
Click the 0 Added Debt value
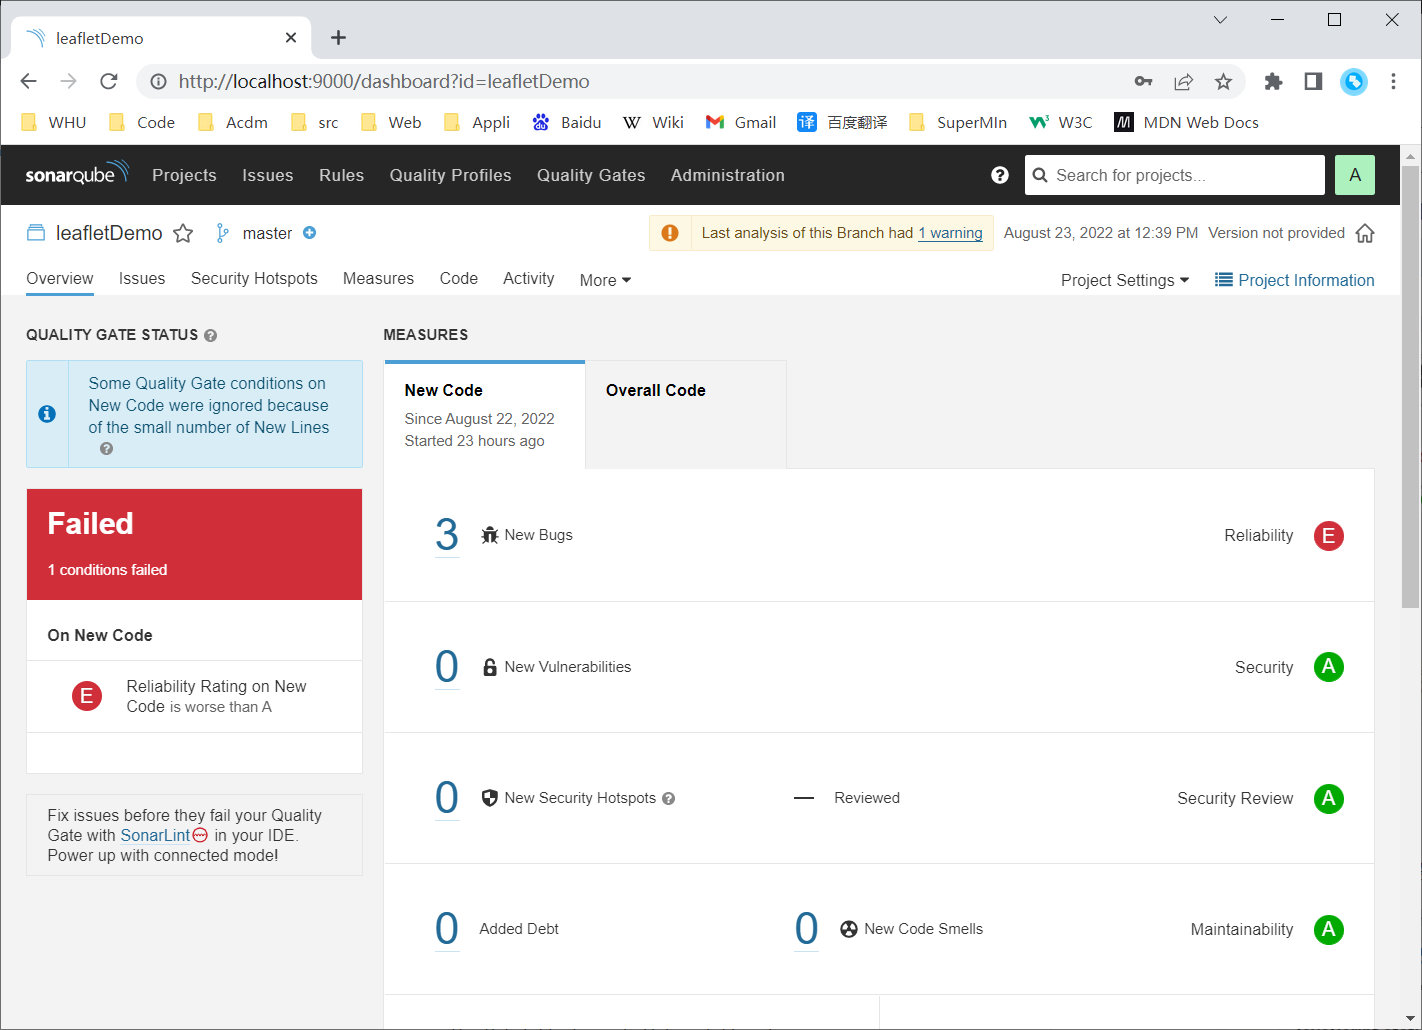447,929
